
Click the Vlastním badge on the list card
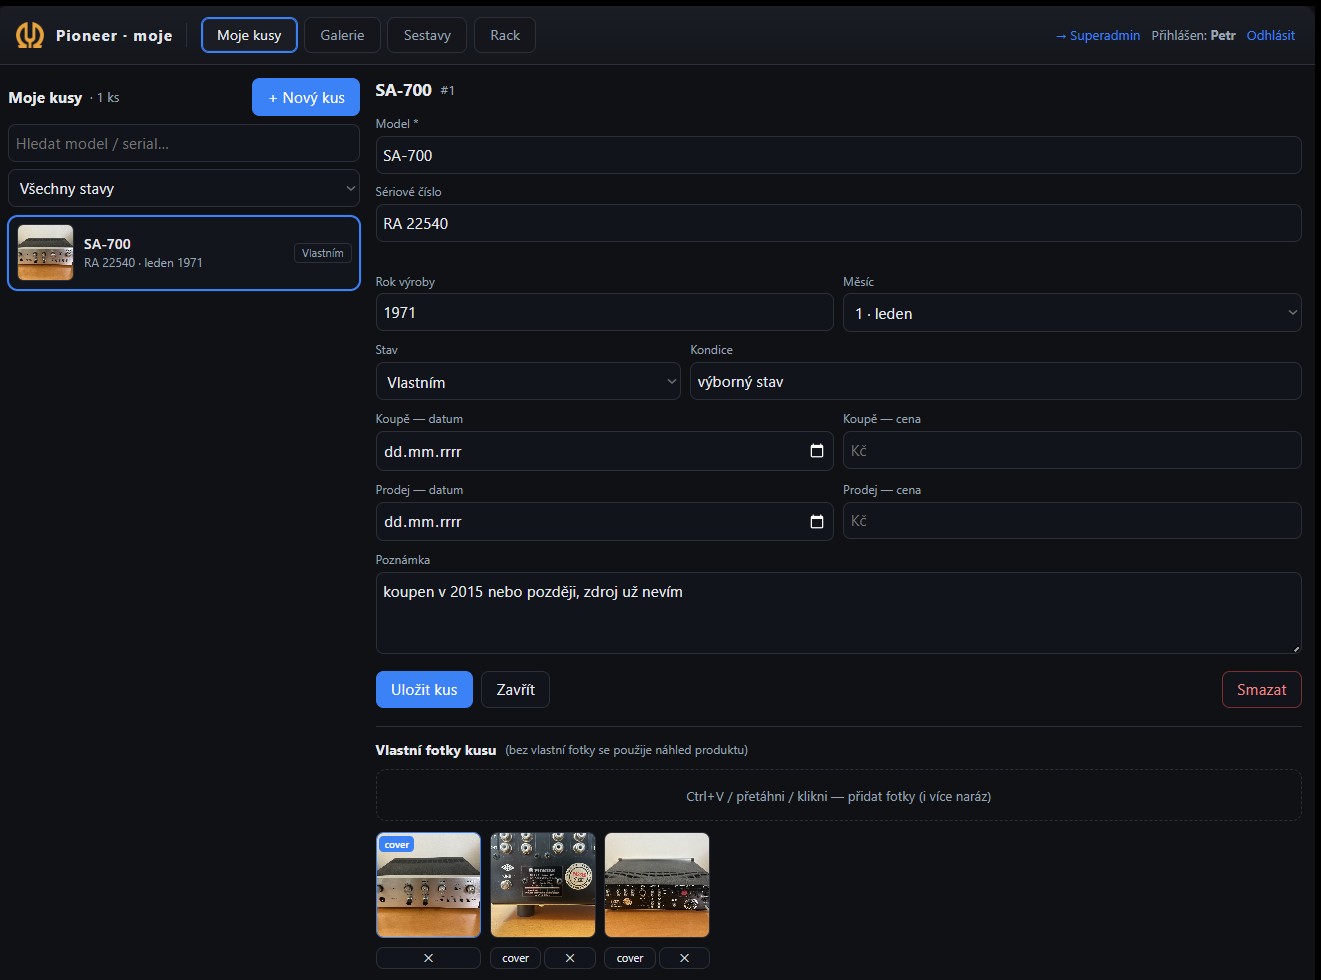point(323,253)
